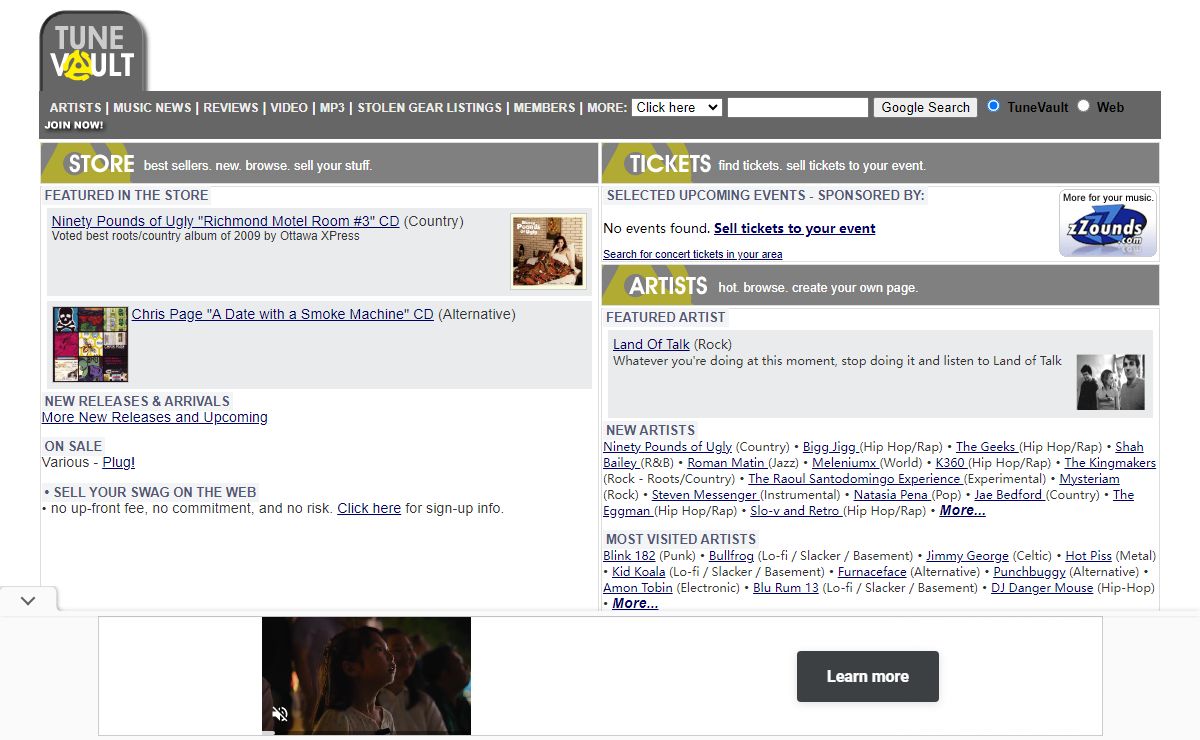Open new artist Meleniumx

[x=845, y=463]
